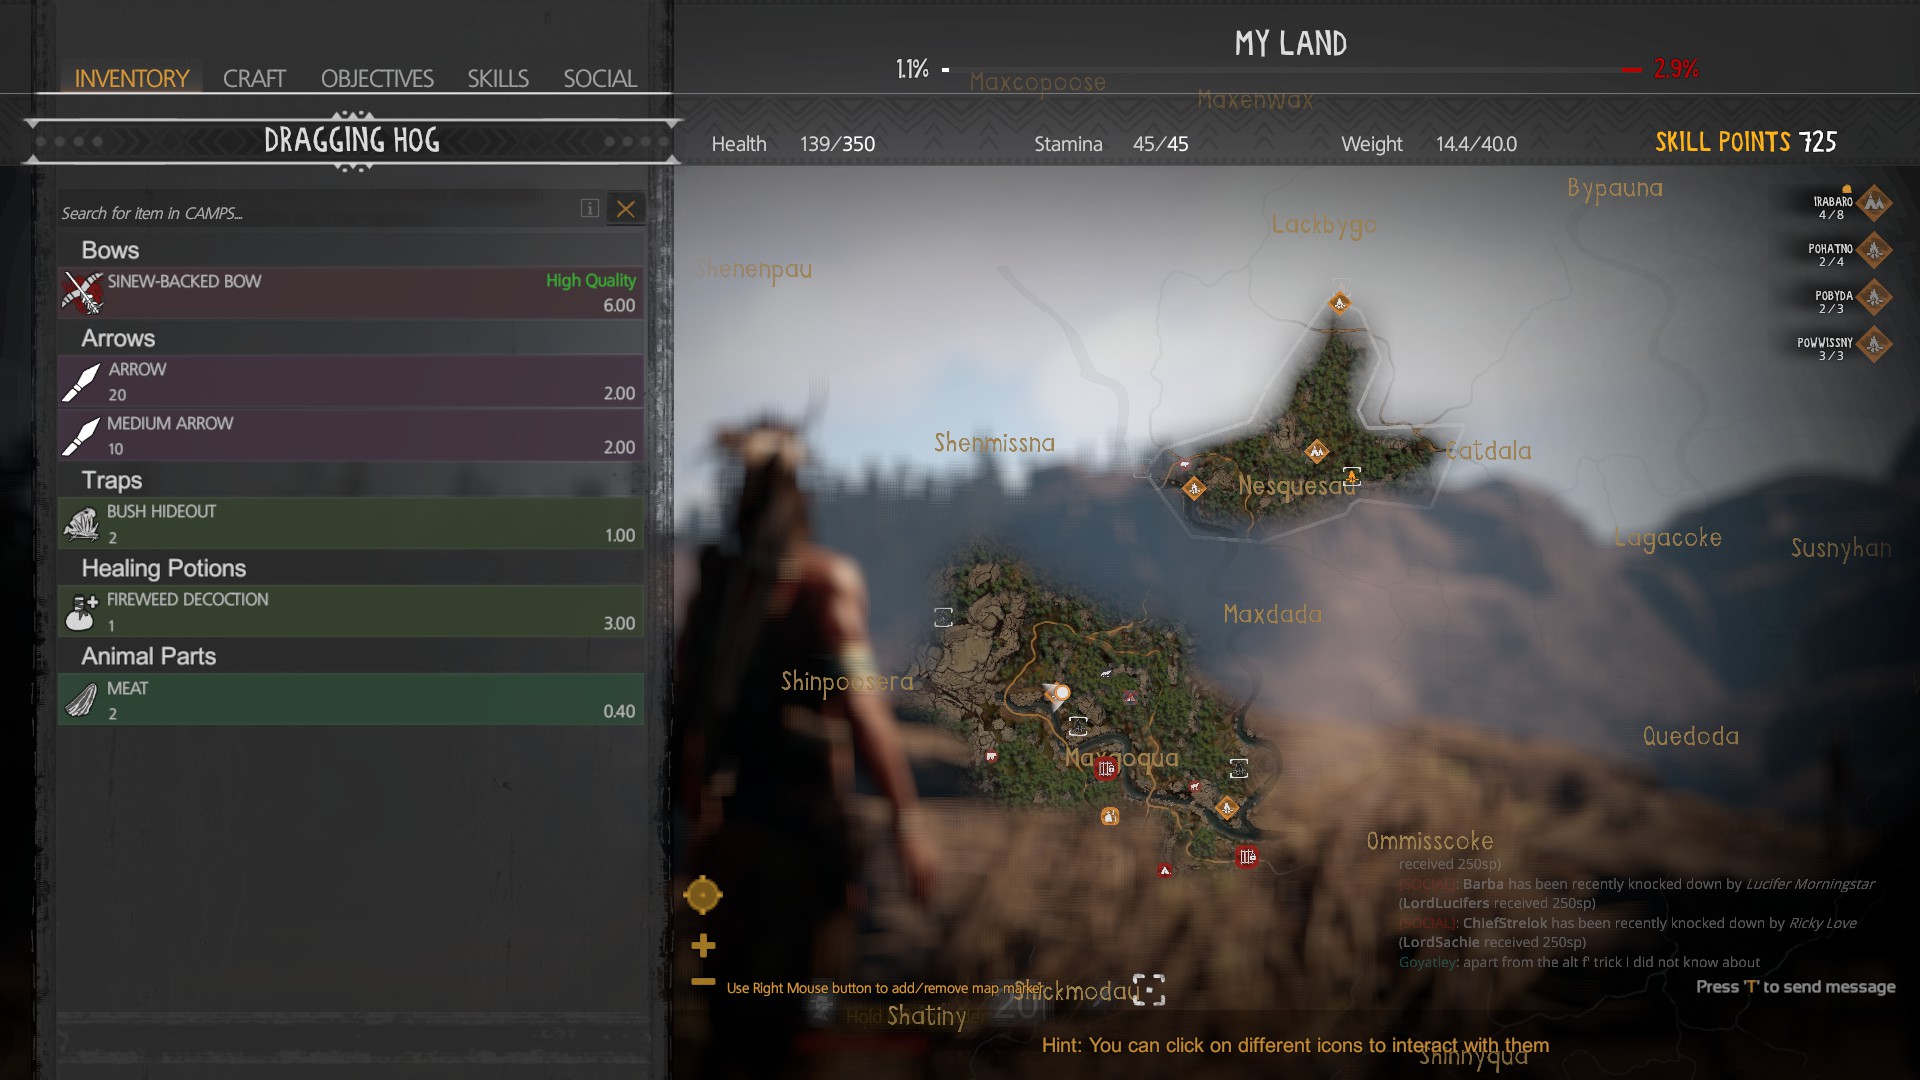Click the Goyatley chat message
The height and width of the screenshot is (1080, 1920).
point(1579,962)
